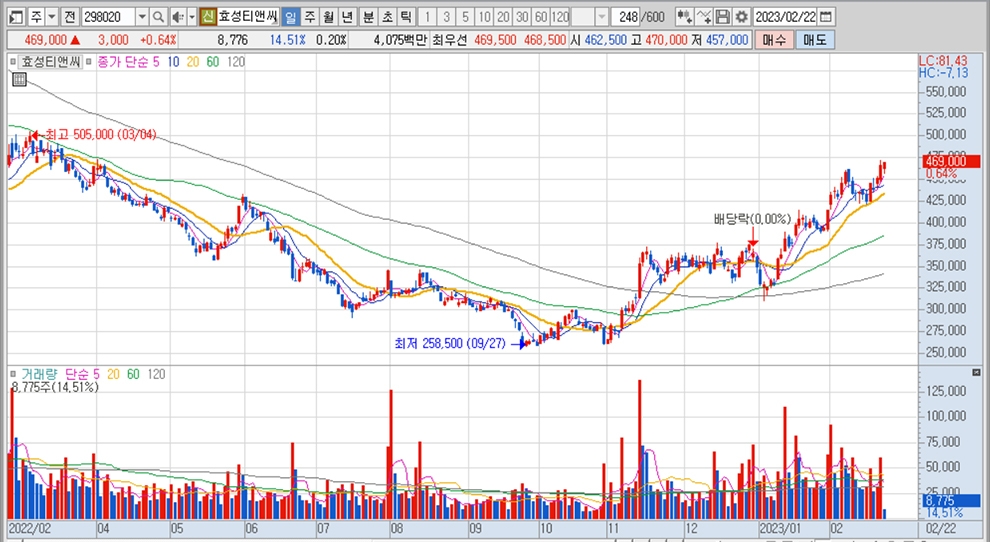
Task: Open the calendar date picker icon
Action: (827, 17)
